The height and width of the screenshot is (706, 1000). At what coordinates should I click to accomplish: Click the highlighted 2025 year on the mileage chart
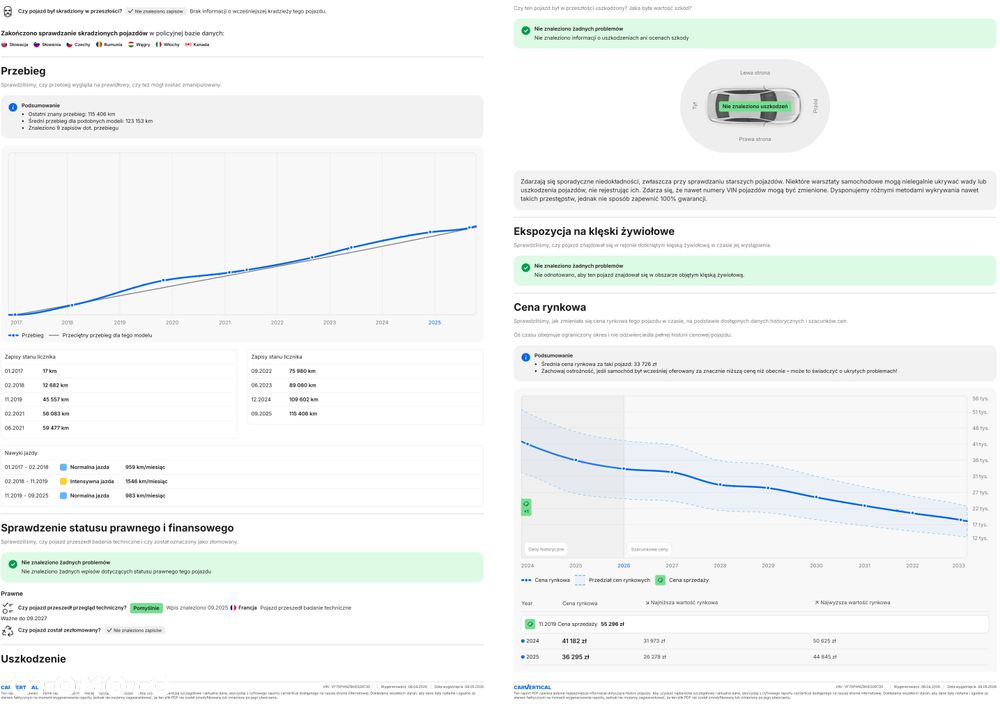click(434, 323)
